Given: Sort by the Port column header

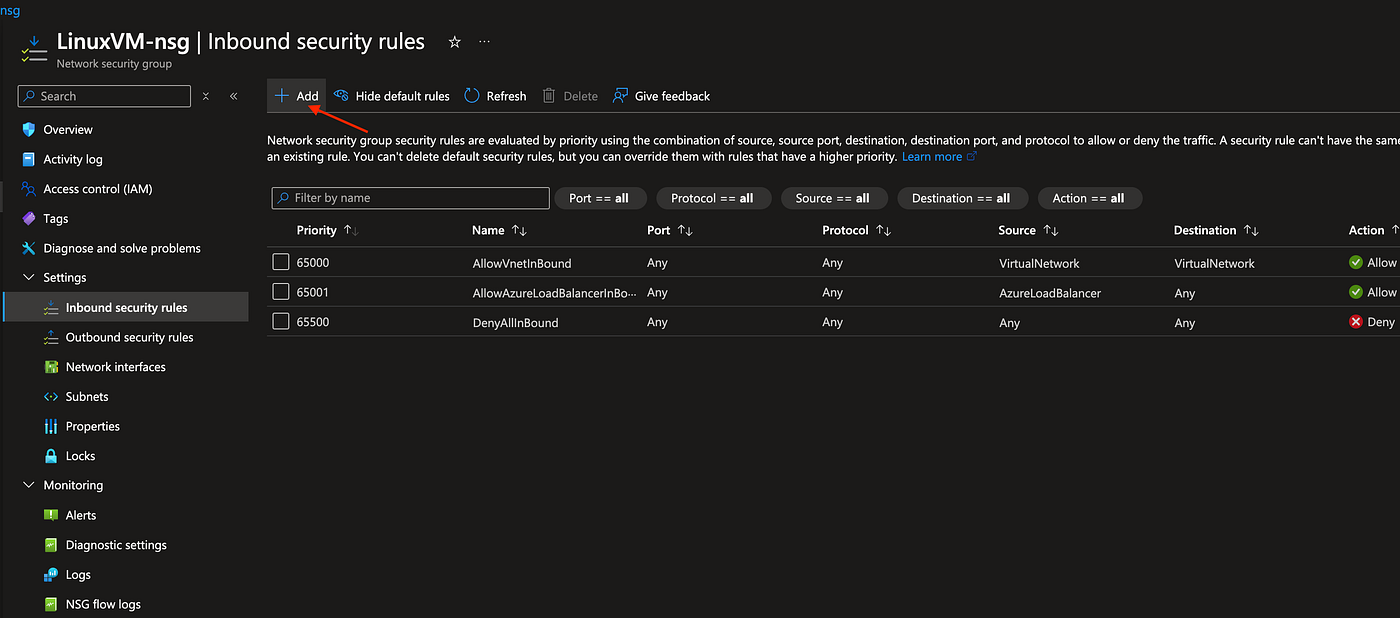Looking at the screenshot, I should pyautogui.click(x=670, y=230).
